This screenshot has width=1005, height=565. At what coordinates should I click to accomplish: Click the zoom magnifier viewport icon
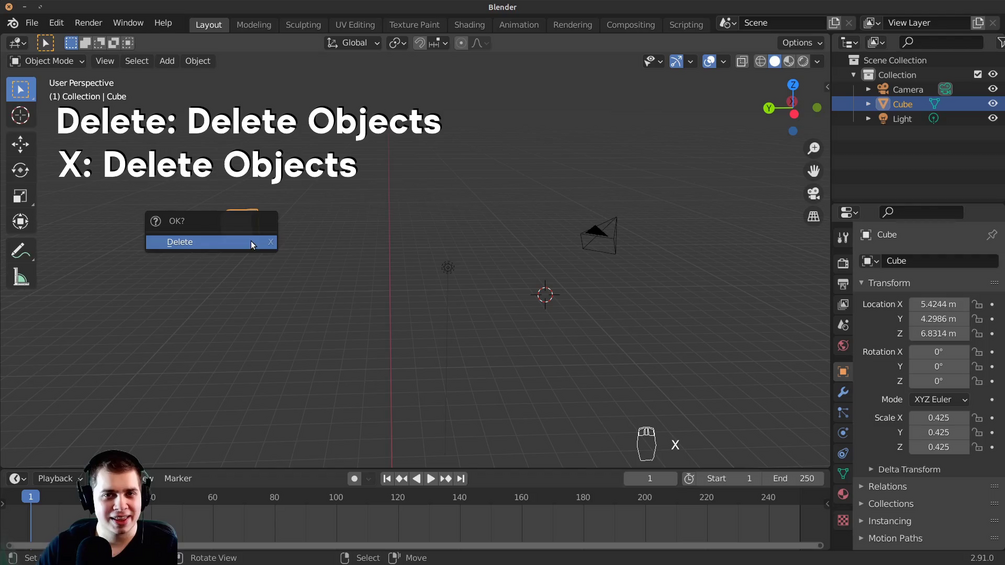[x=813, y=148]
